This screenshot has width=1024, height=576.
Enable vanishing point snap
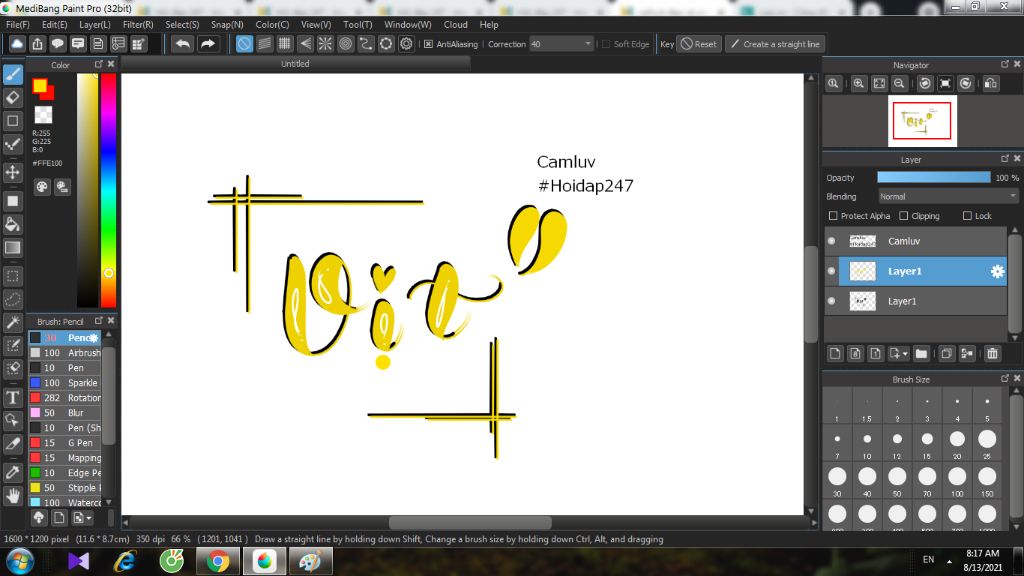click(x=305, y=44)
